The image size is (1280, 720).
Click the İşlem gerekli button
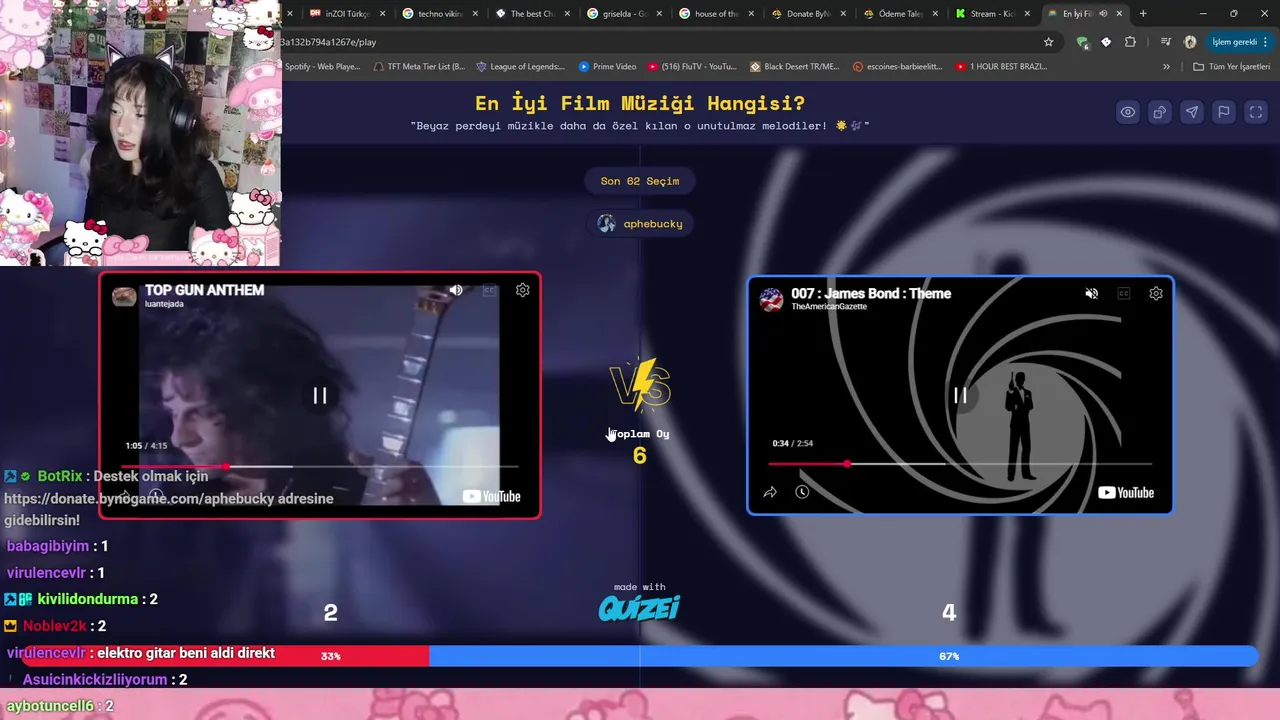(x=1239, y=42)
